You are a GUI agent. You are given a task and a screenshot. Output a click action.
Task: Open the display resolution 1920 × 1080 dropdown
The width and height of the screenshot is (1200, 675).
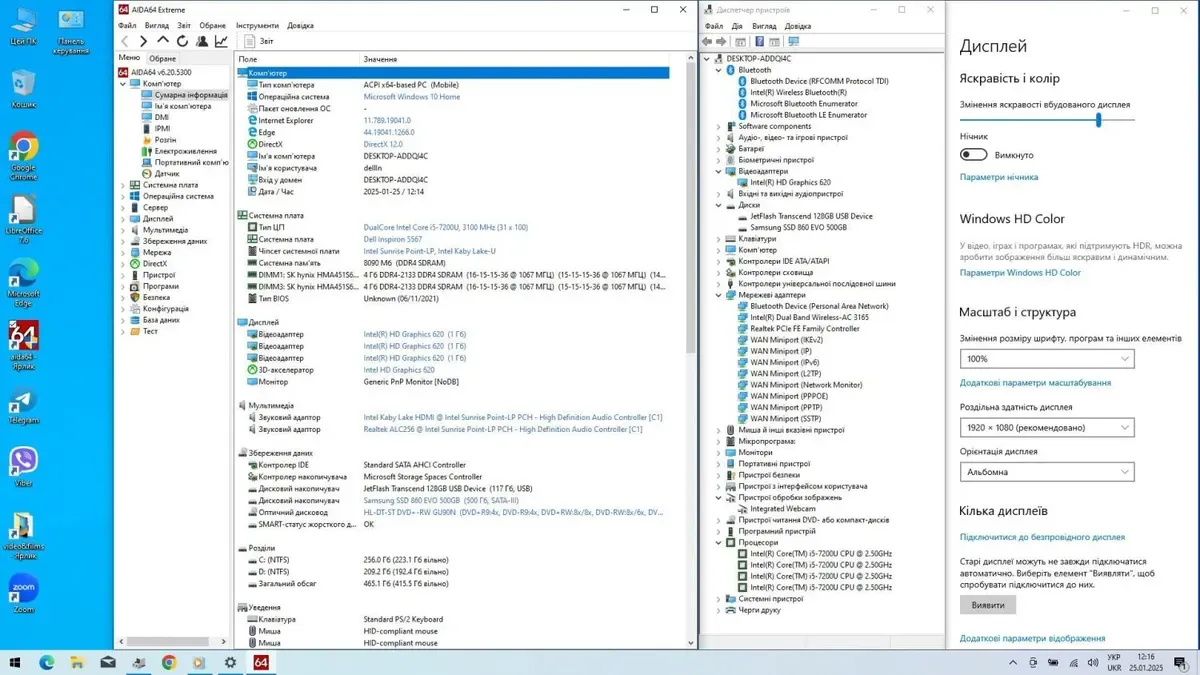click(1046, 427)
